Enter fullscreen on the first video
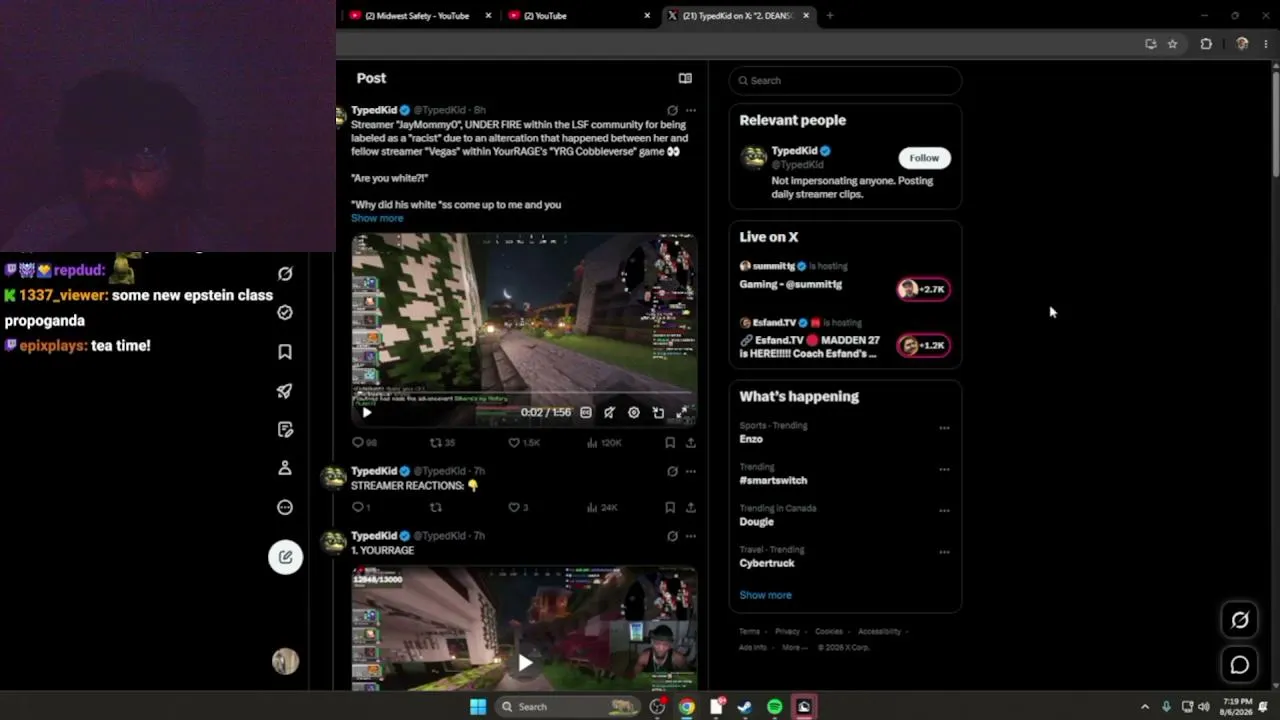 point(682,412)
